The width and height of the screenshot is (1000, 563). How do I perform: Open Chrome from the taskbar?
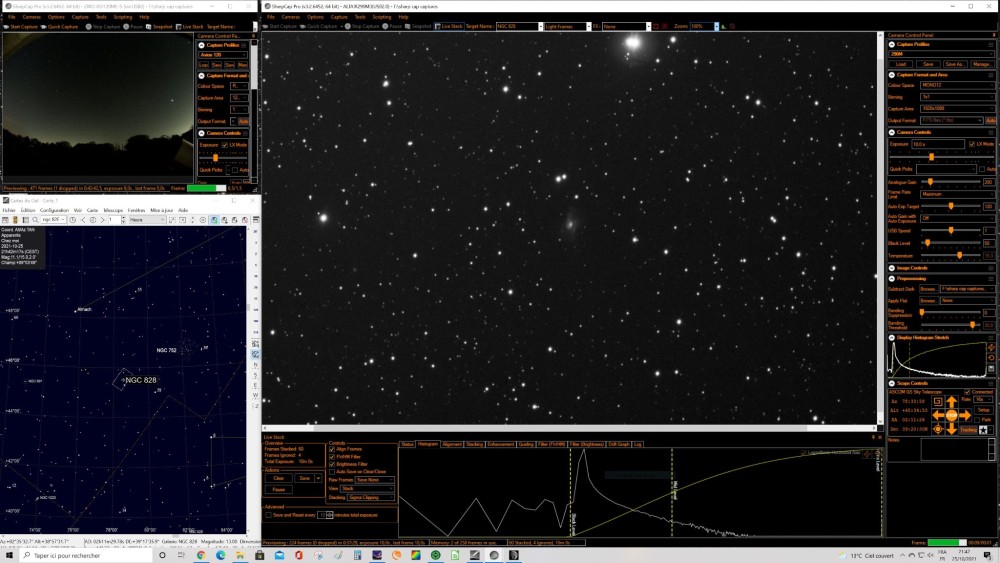click(201, 555)
